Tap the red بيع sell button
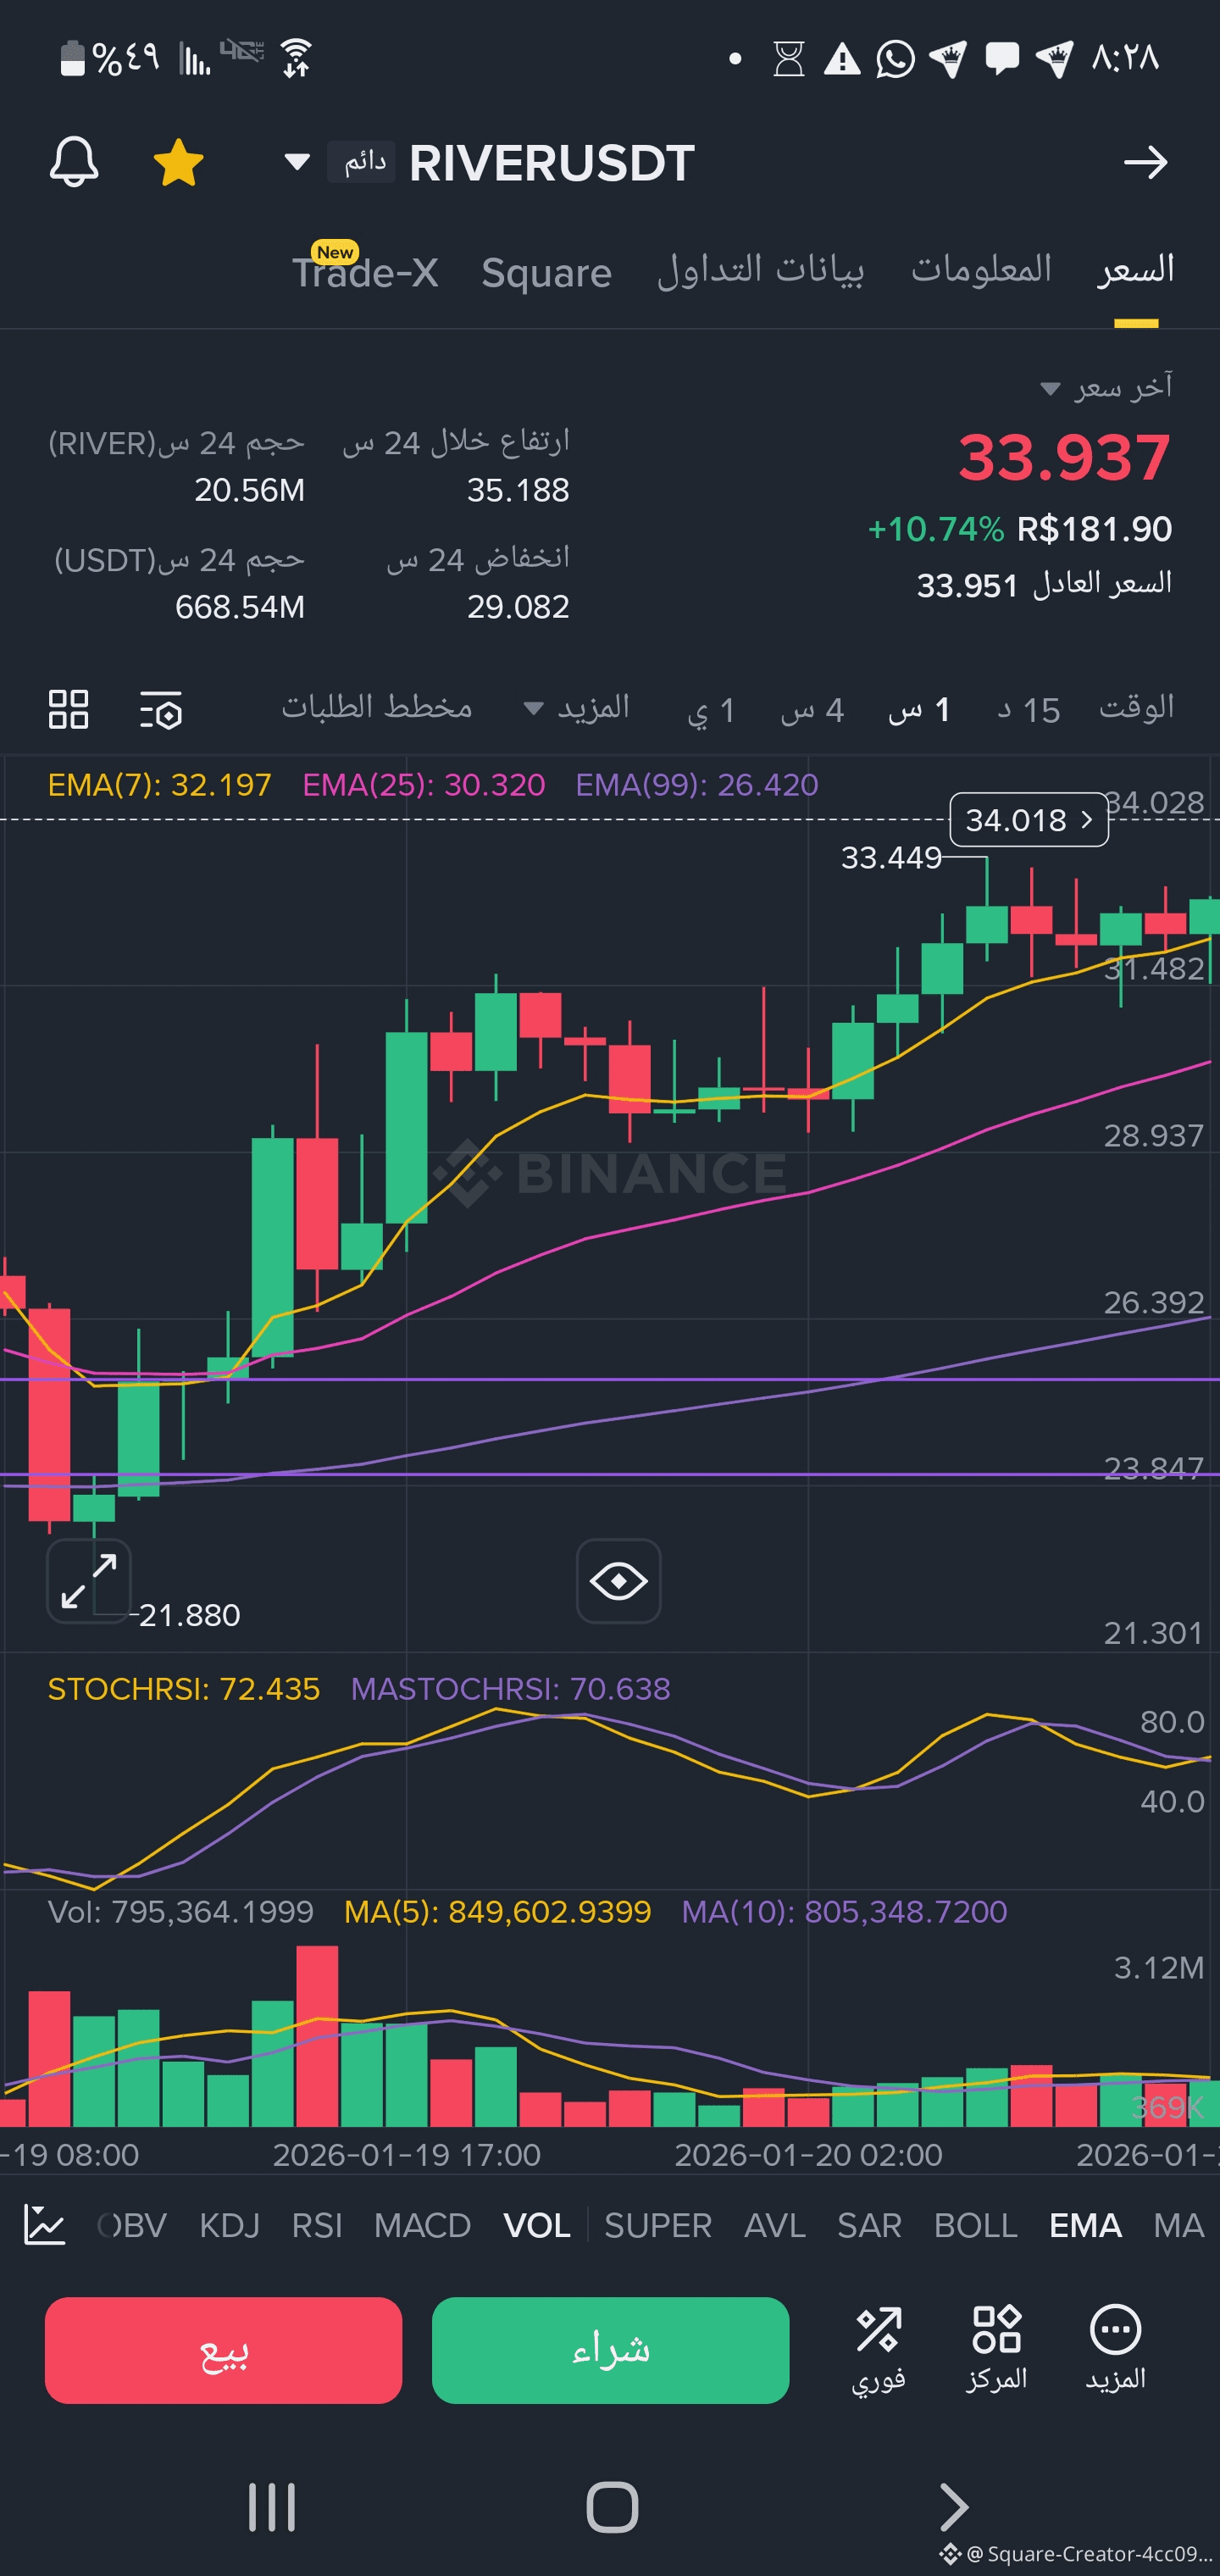 click(x=224, y=2350)
